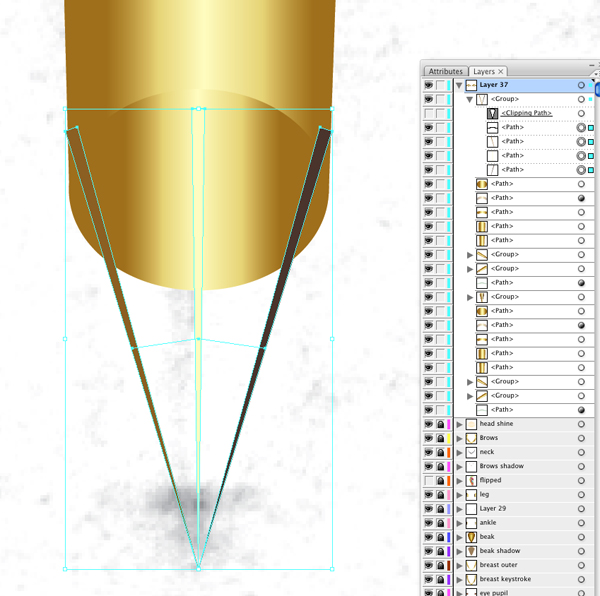This screenshot has height=596, width=600.
Task: Unlock the head shine layer lock icon
Action: (440, 424)
